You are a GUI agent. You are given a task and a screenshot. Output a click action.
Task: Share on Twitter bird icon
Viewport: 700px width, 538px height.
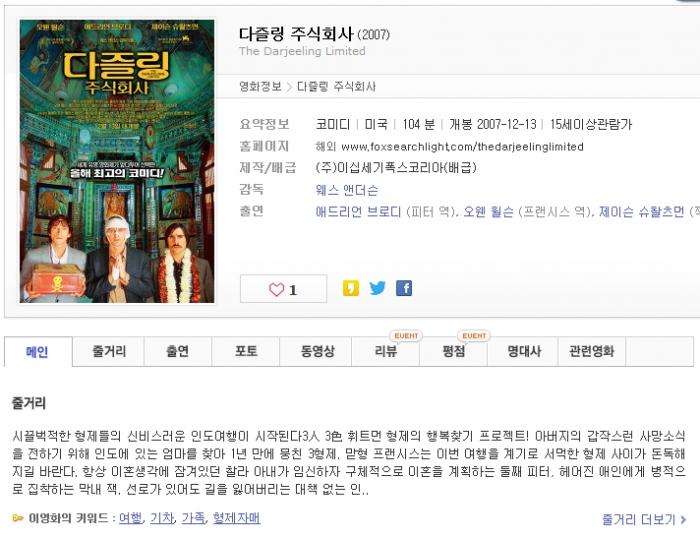pos(377,288)
